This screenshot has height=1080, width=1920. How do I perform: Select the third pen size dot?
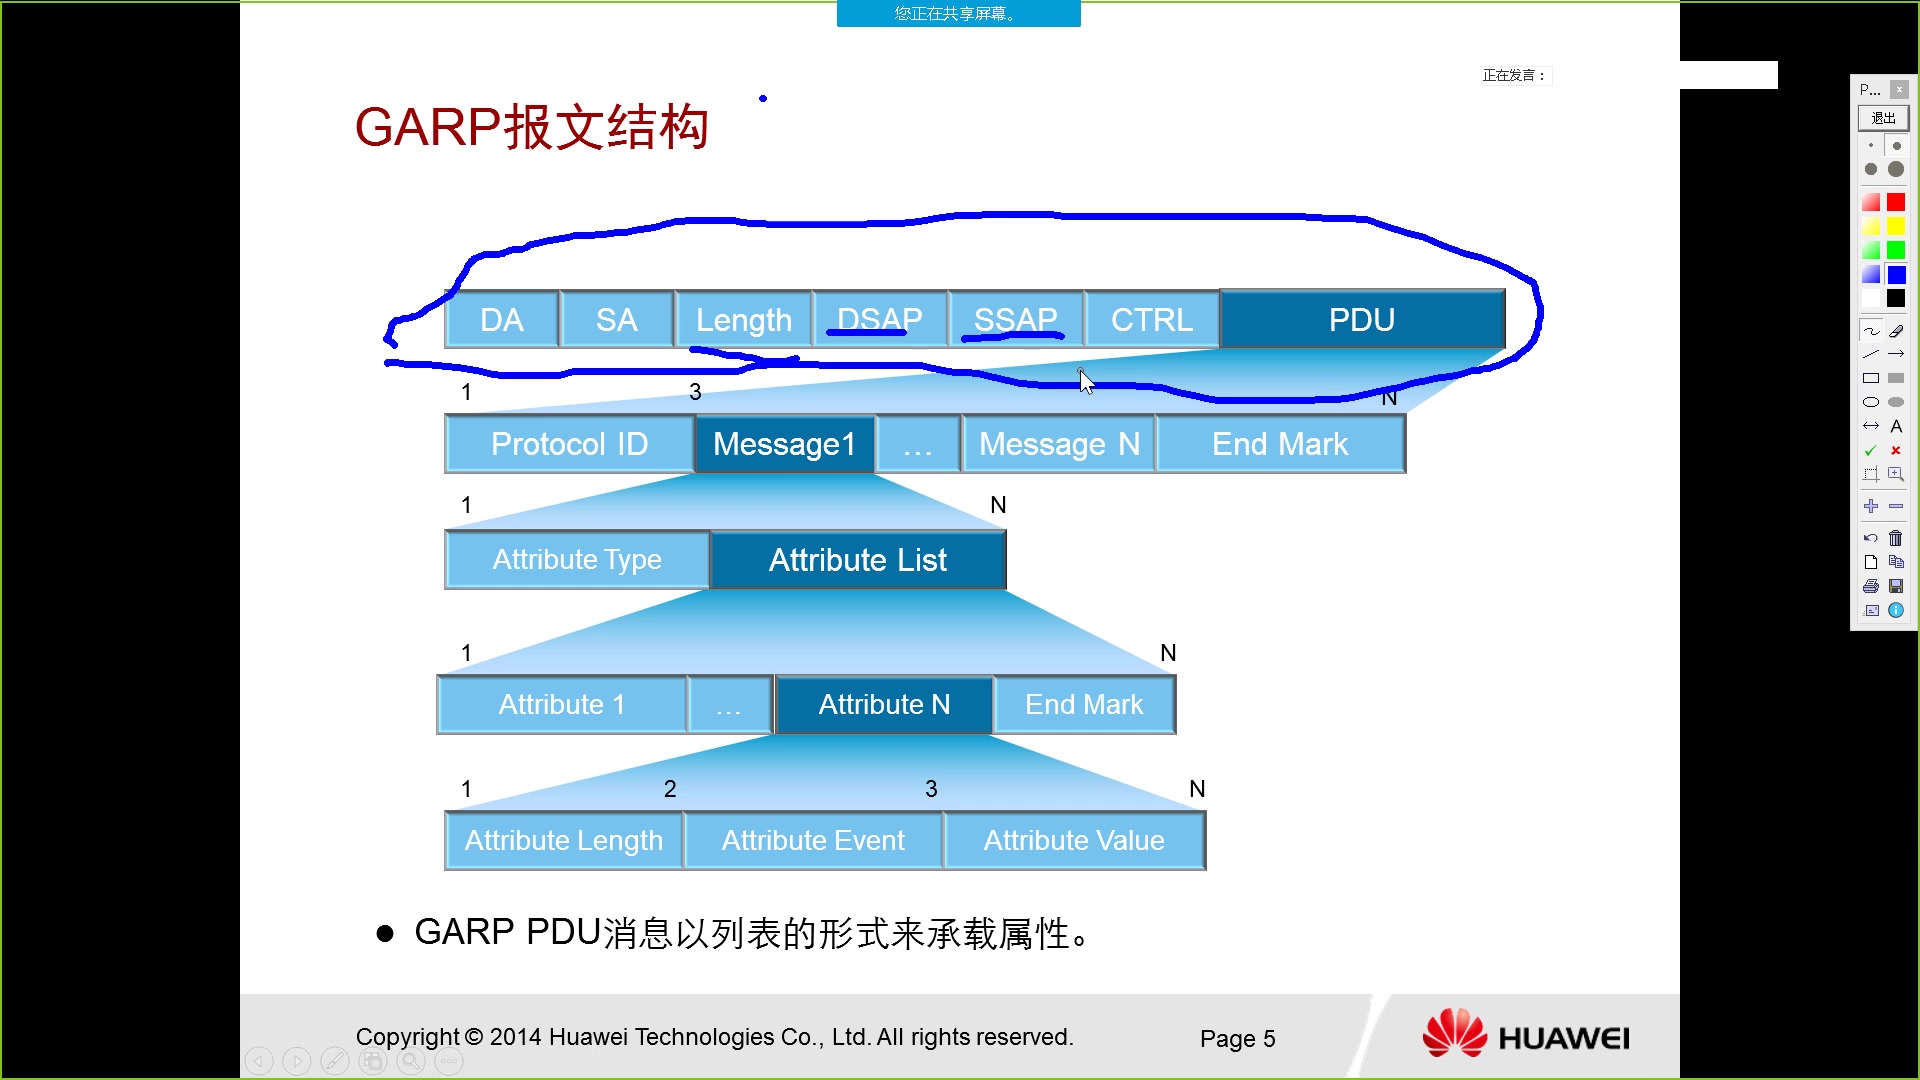click(x=1871, y=169)
